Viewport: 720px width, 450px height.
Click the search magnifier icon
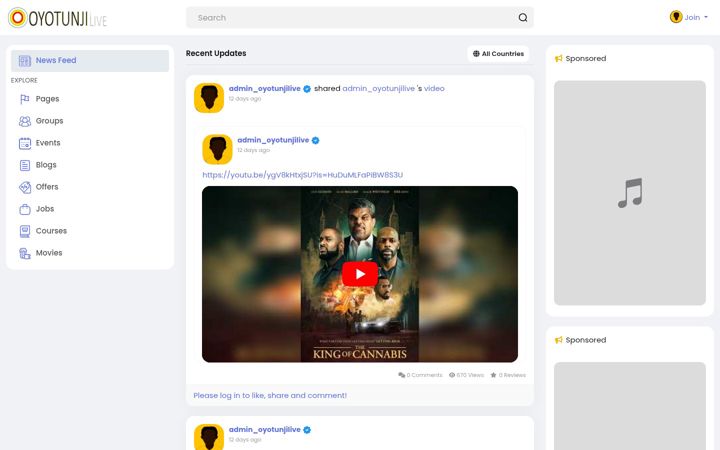tap(523, 17)
